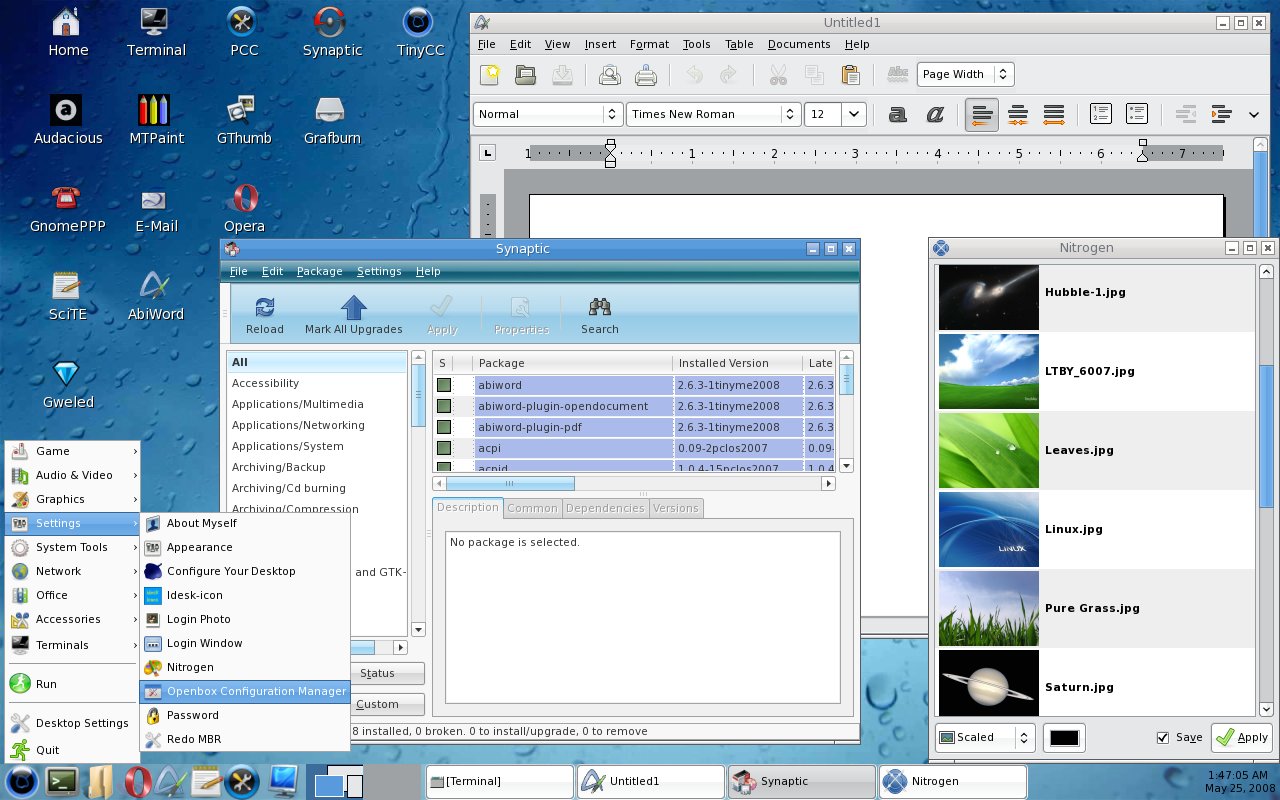Screen dimensions: 1280x800
Task: Click the tab type selector on ruler
Action: (x=487, y=153)
